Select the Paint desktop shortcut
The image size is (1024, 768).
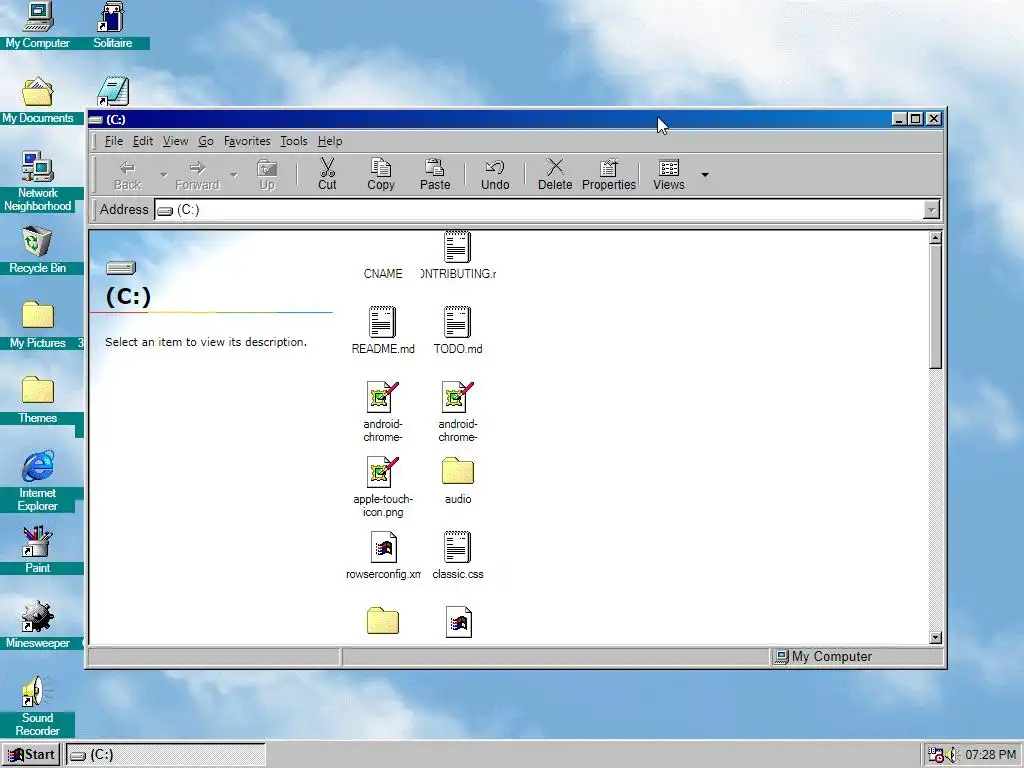pos(37,550)
